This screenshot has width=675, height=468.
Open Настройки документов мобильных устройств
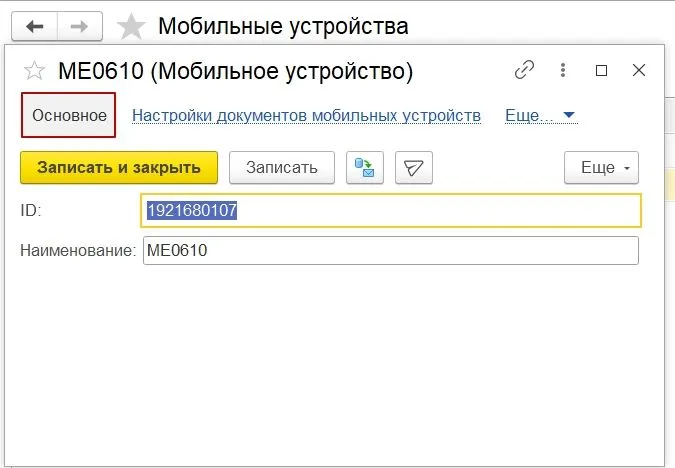point(306,116)
